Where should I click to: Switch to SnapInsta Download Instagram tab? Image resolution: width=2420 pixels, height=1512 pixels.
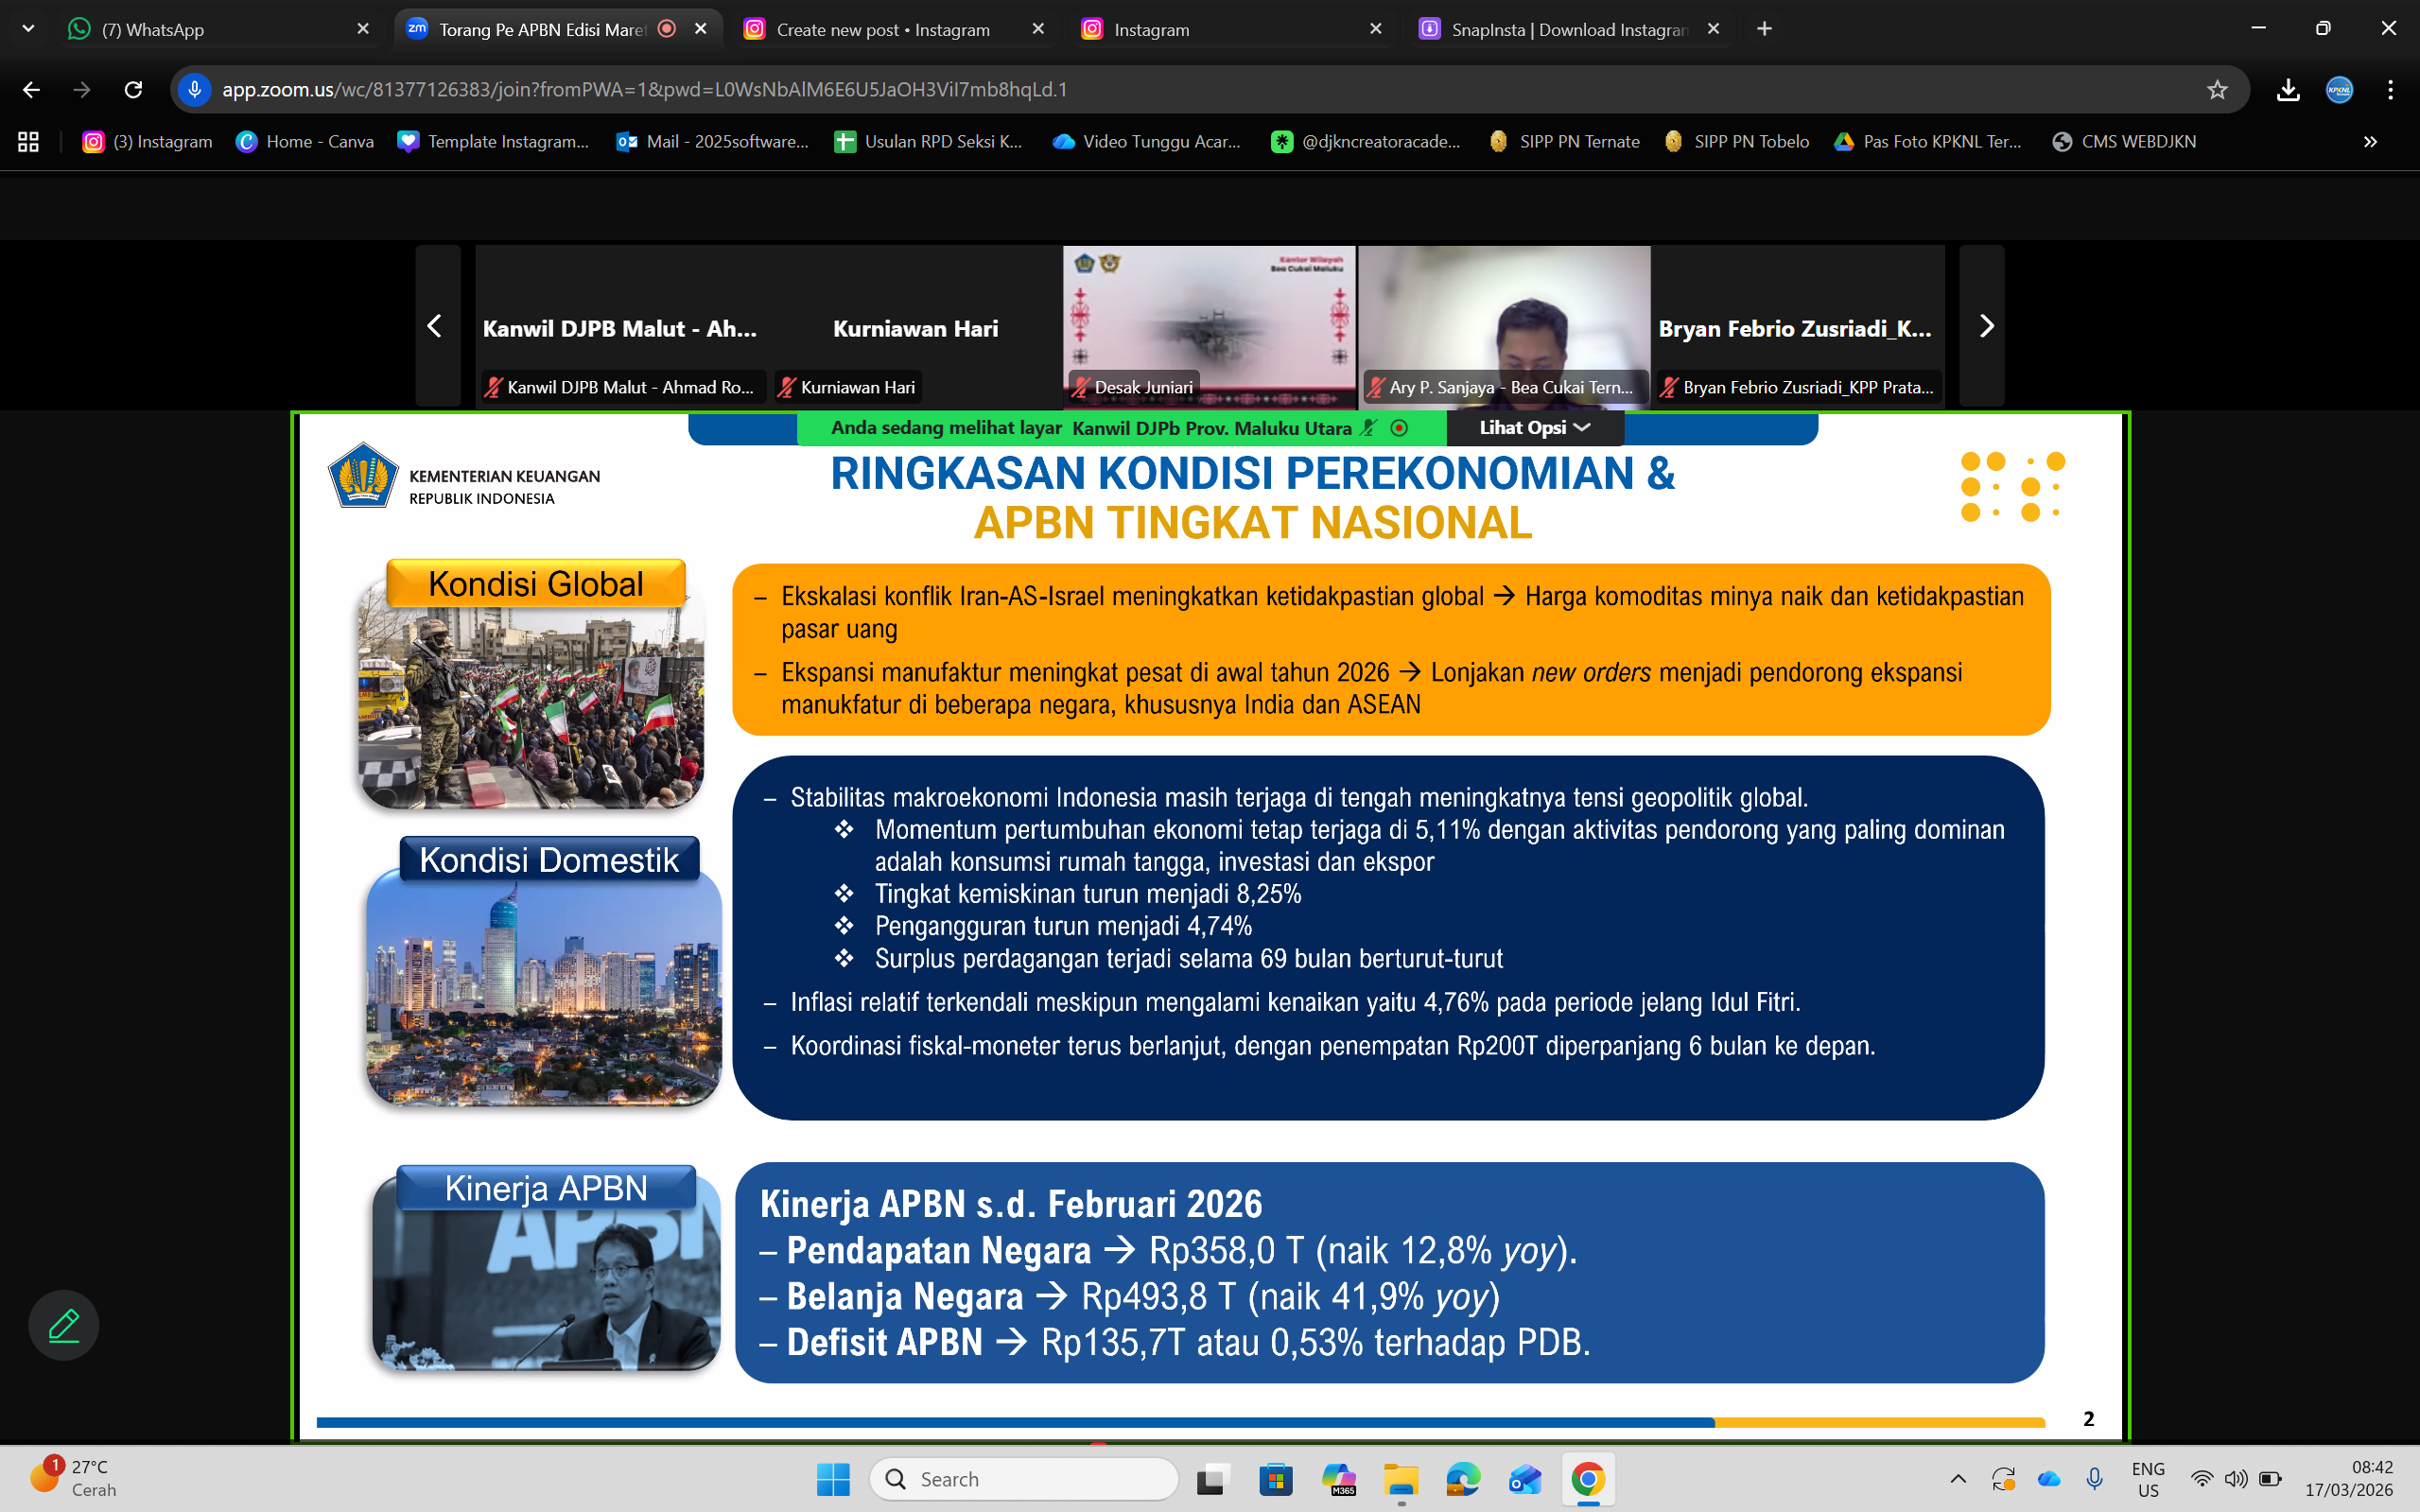pyautogui.click(x=1560, y=30)
